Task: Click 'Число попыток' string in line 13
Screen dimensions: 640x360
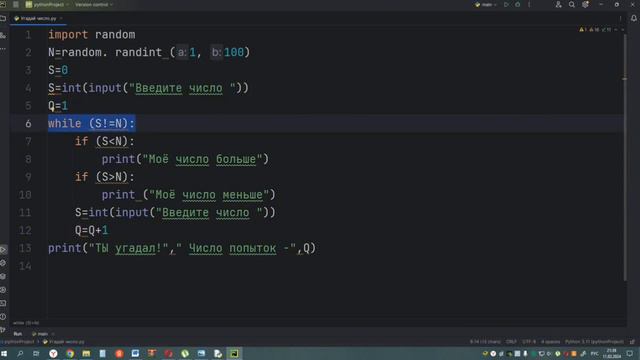Action: (x=232, y=248)
